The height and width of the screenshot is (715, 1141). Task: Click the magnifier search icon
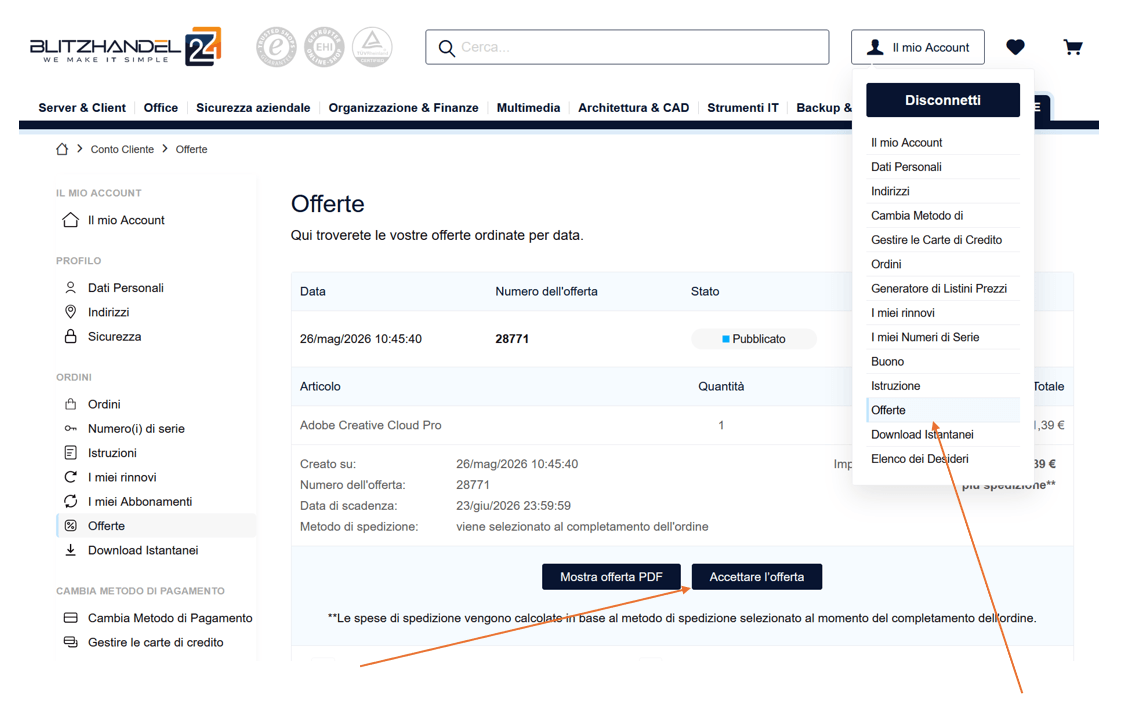pos(446,48)
